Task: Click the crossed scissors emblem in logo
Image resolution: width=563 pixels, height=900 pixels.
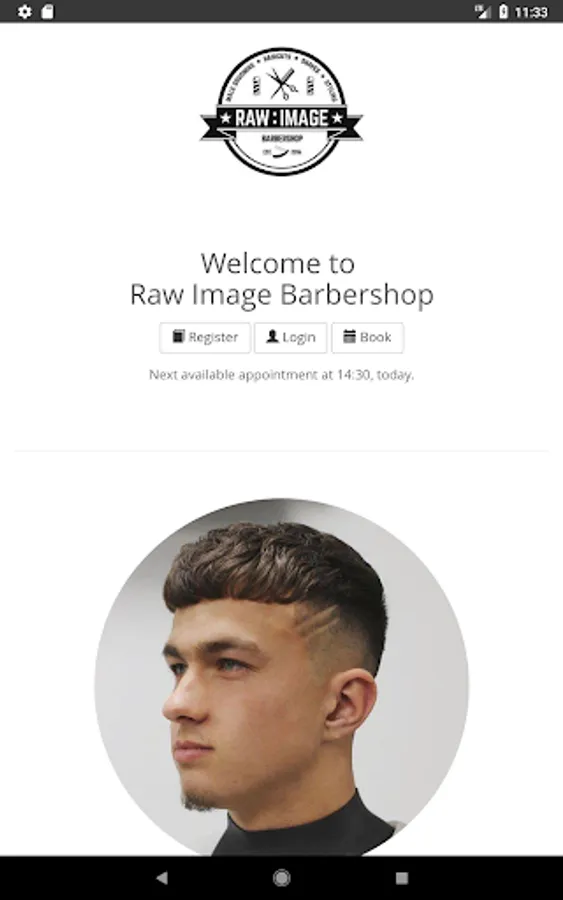Action: pos(282,84)
